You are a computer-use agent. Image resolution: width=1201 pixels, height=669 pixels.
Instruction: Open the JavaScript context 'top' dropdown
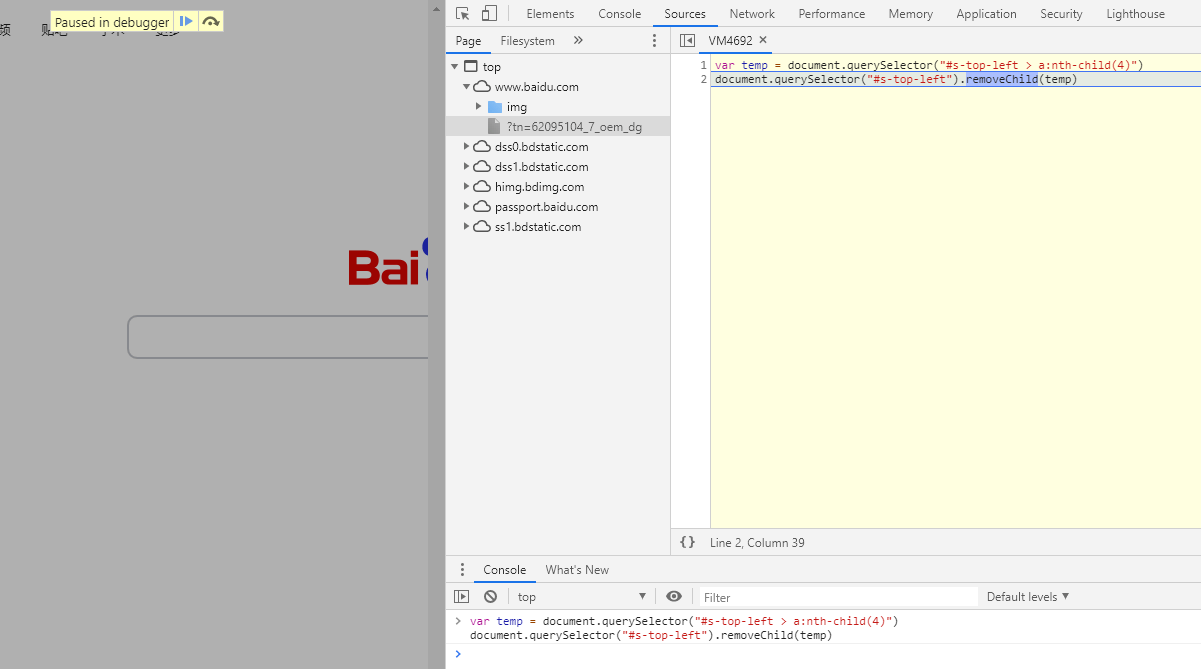[581, 597]
